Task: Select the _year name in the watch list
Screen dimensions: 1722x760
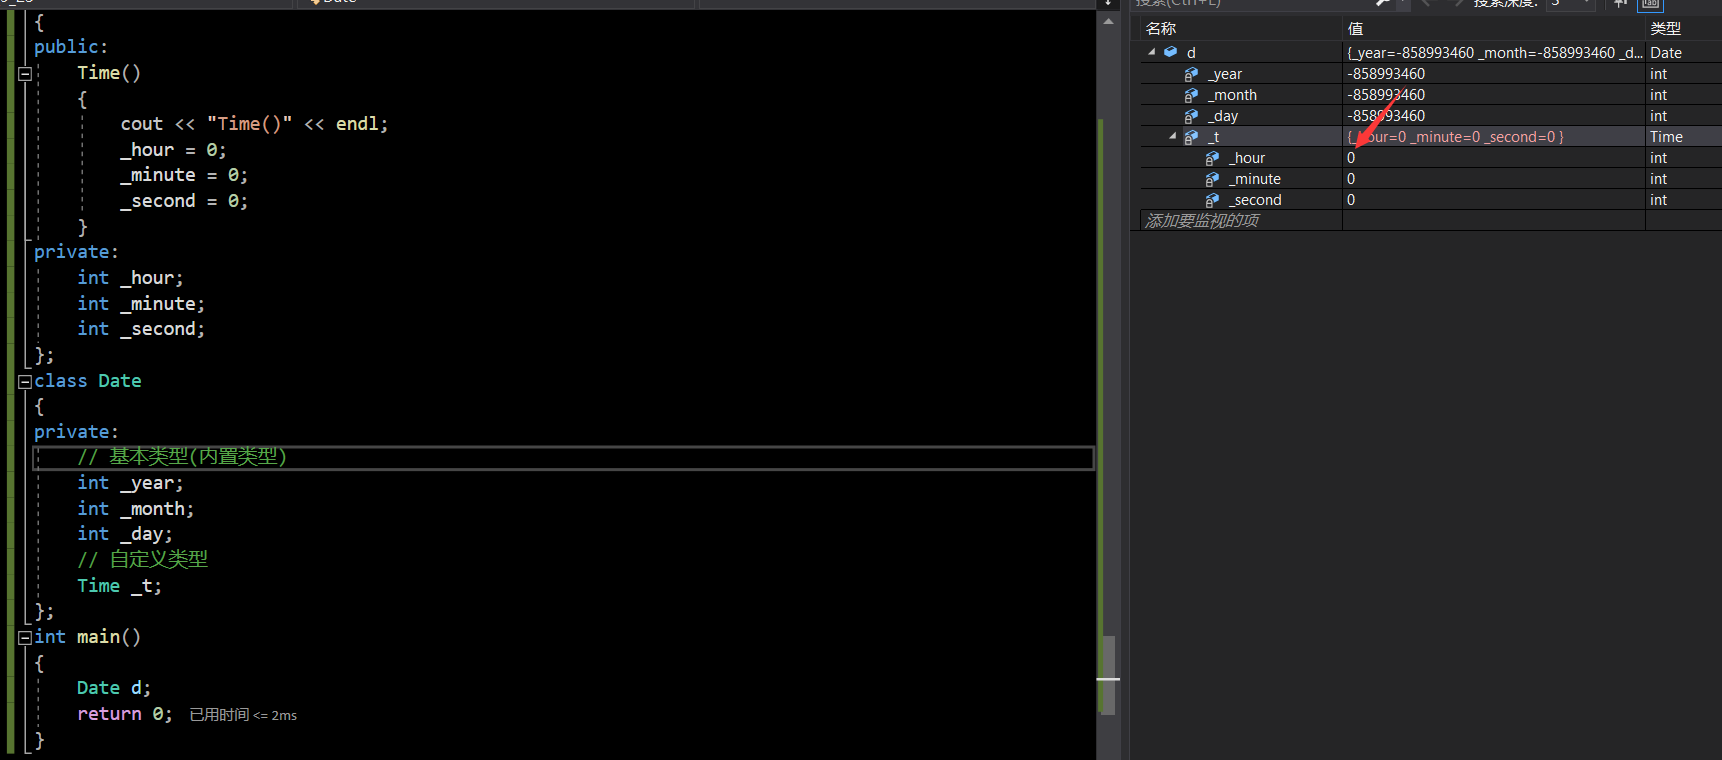Action: (x=1225, y=74)
